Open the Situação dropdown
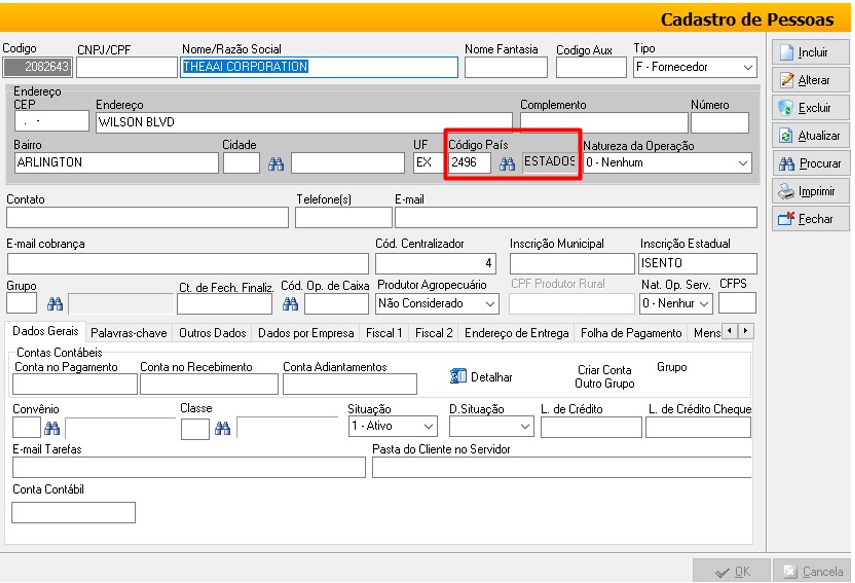This screenshot has width=855, height=583. 429,428
